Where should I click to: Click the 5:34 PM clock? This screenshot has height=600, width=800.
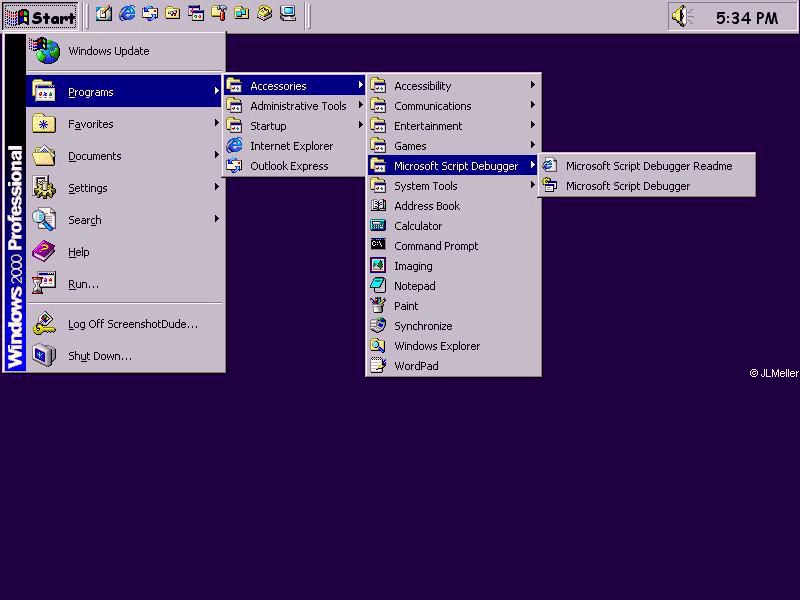pyautogui.click(x=747, y=18)
